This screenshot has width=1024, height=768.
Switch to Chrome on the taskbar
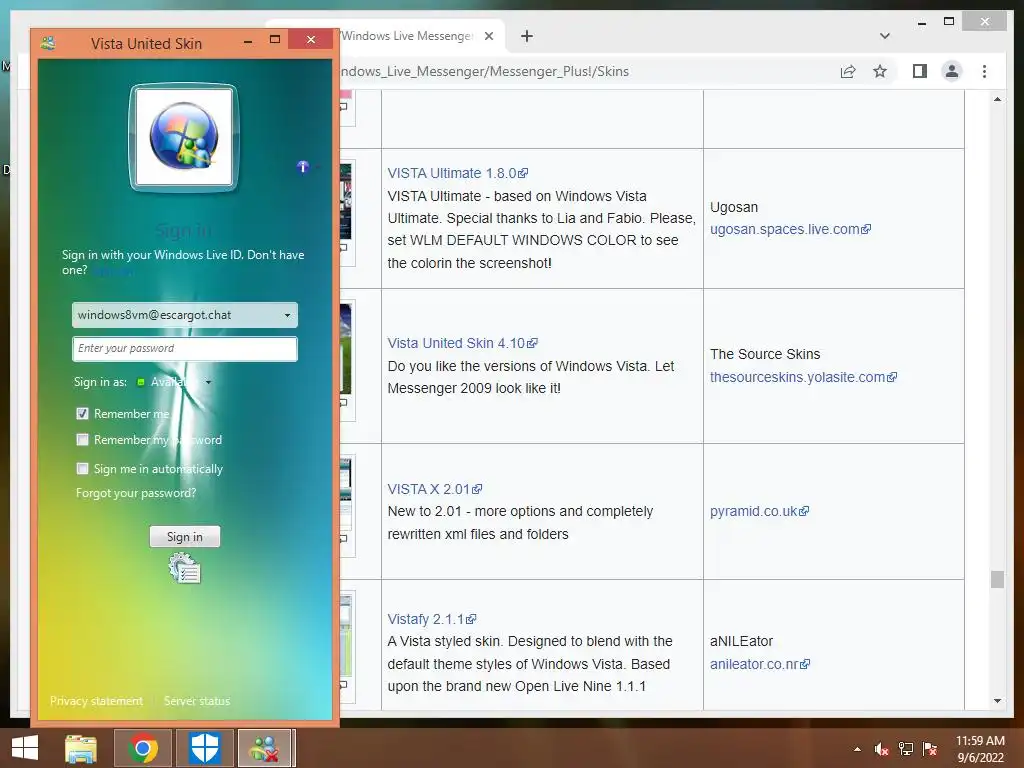pos(143,748)
